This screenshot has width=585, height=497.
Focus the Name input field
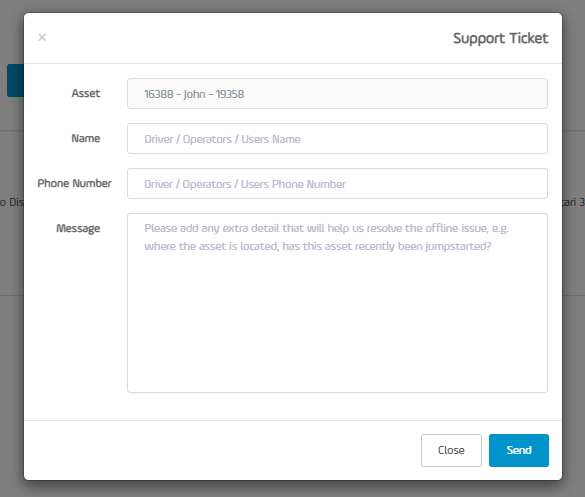tap(337, 139)
